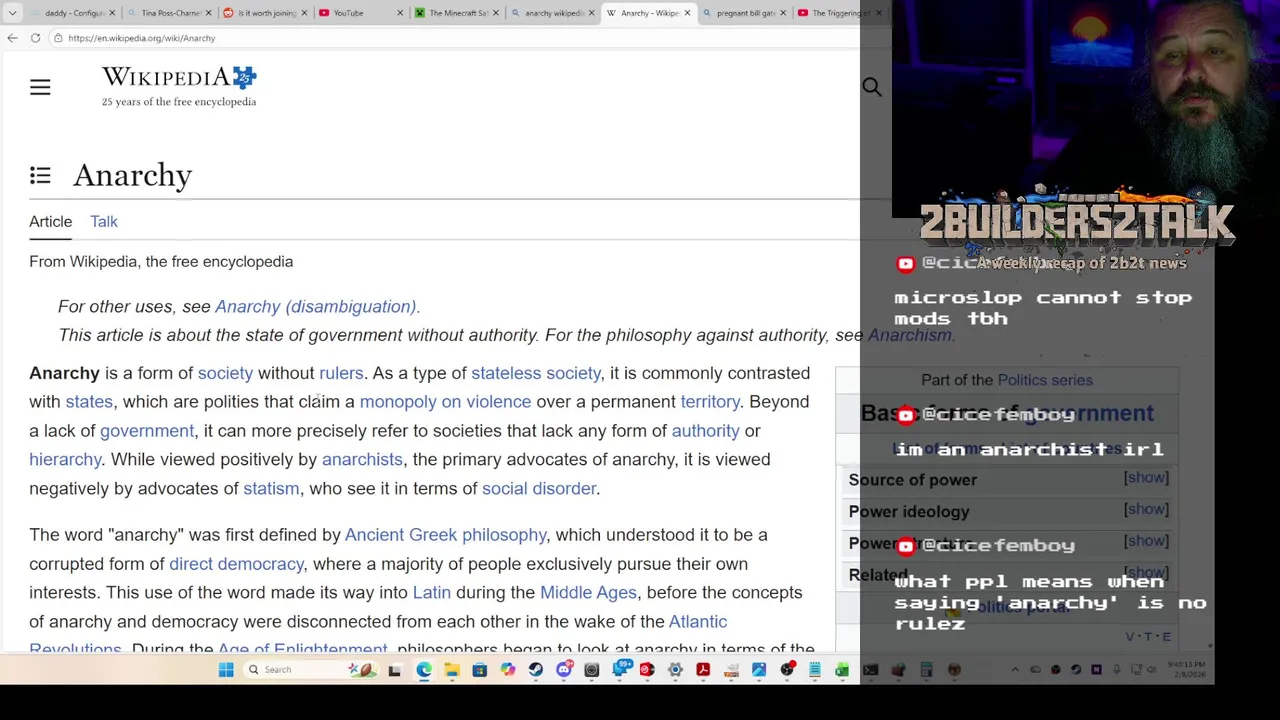Open the states link
This screenshot has height=720, width=1280.
(89, 402)
